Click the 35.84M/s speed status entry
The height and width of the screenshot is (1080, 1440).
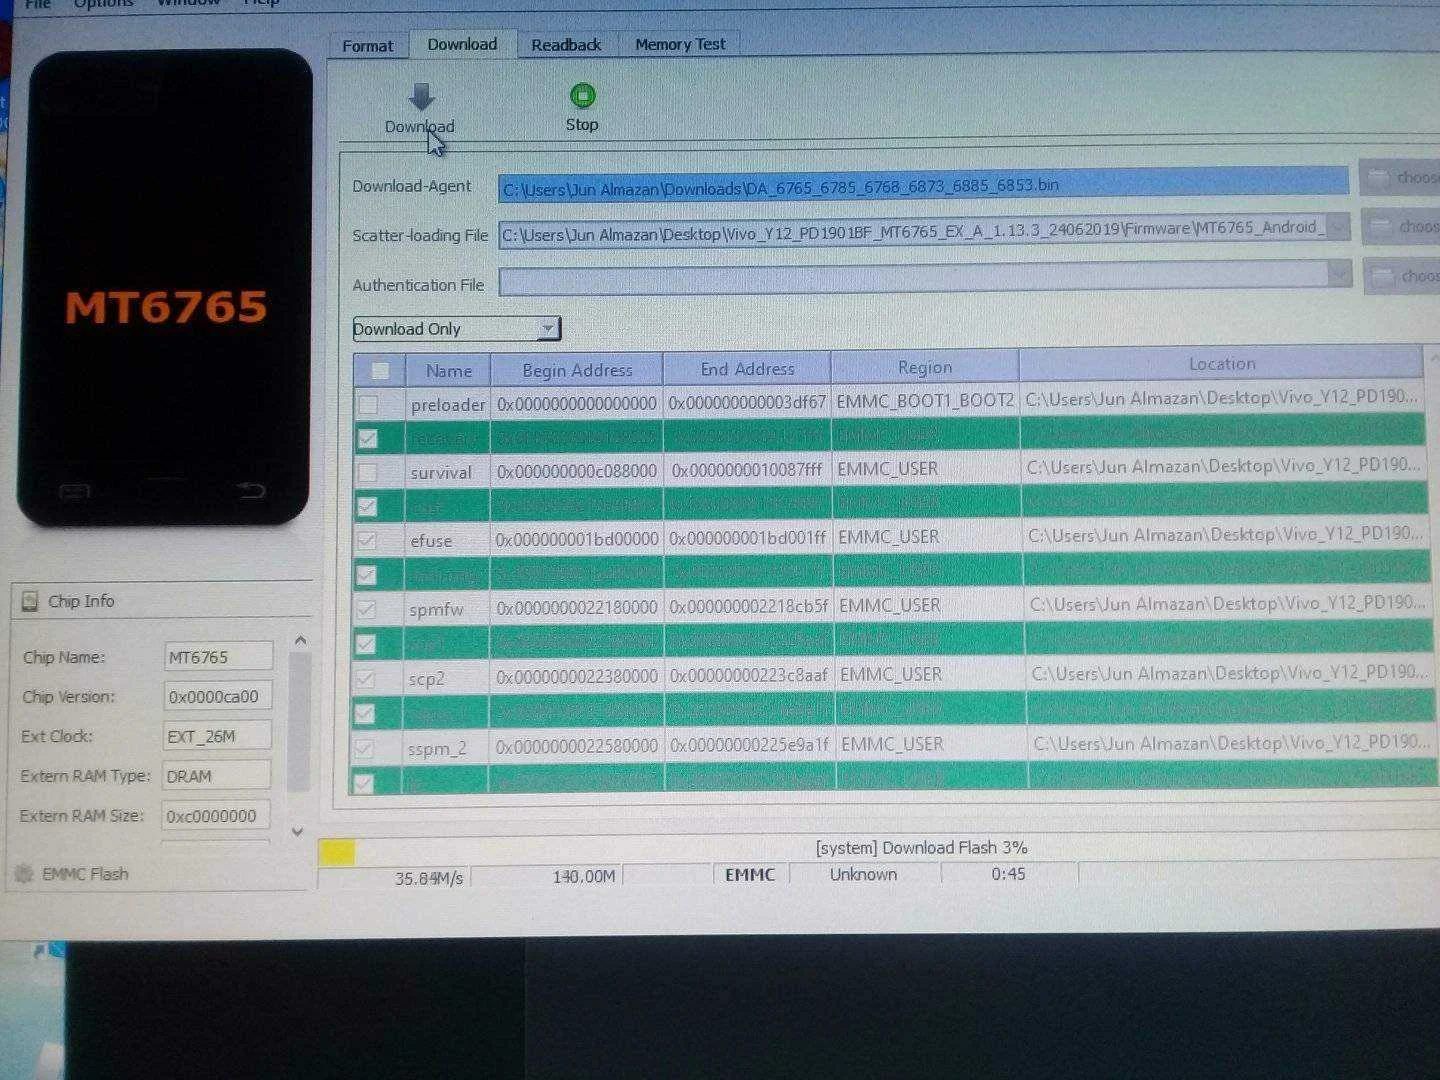point(430,879)
